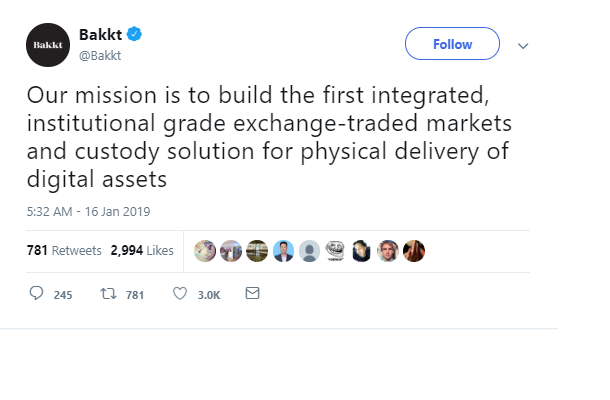Like the tweet with heart icon

click(x=180, y=294)
